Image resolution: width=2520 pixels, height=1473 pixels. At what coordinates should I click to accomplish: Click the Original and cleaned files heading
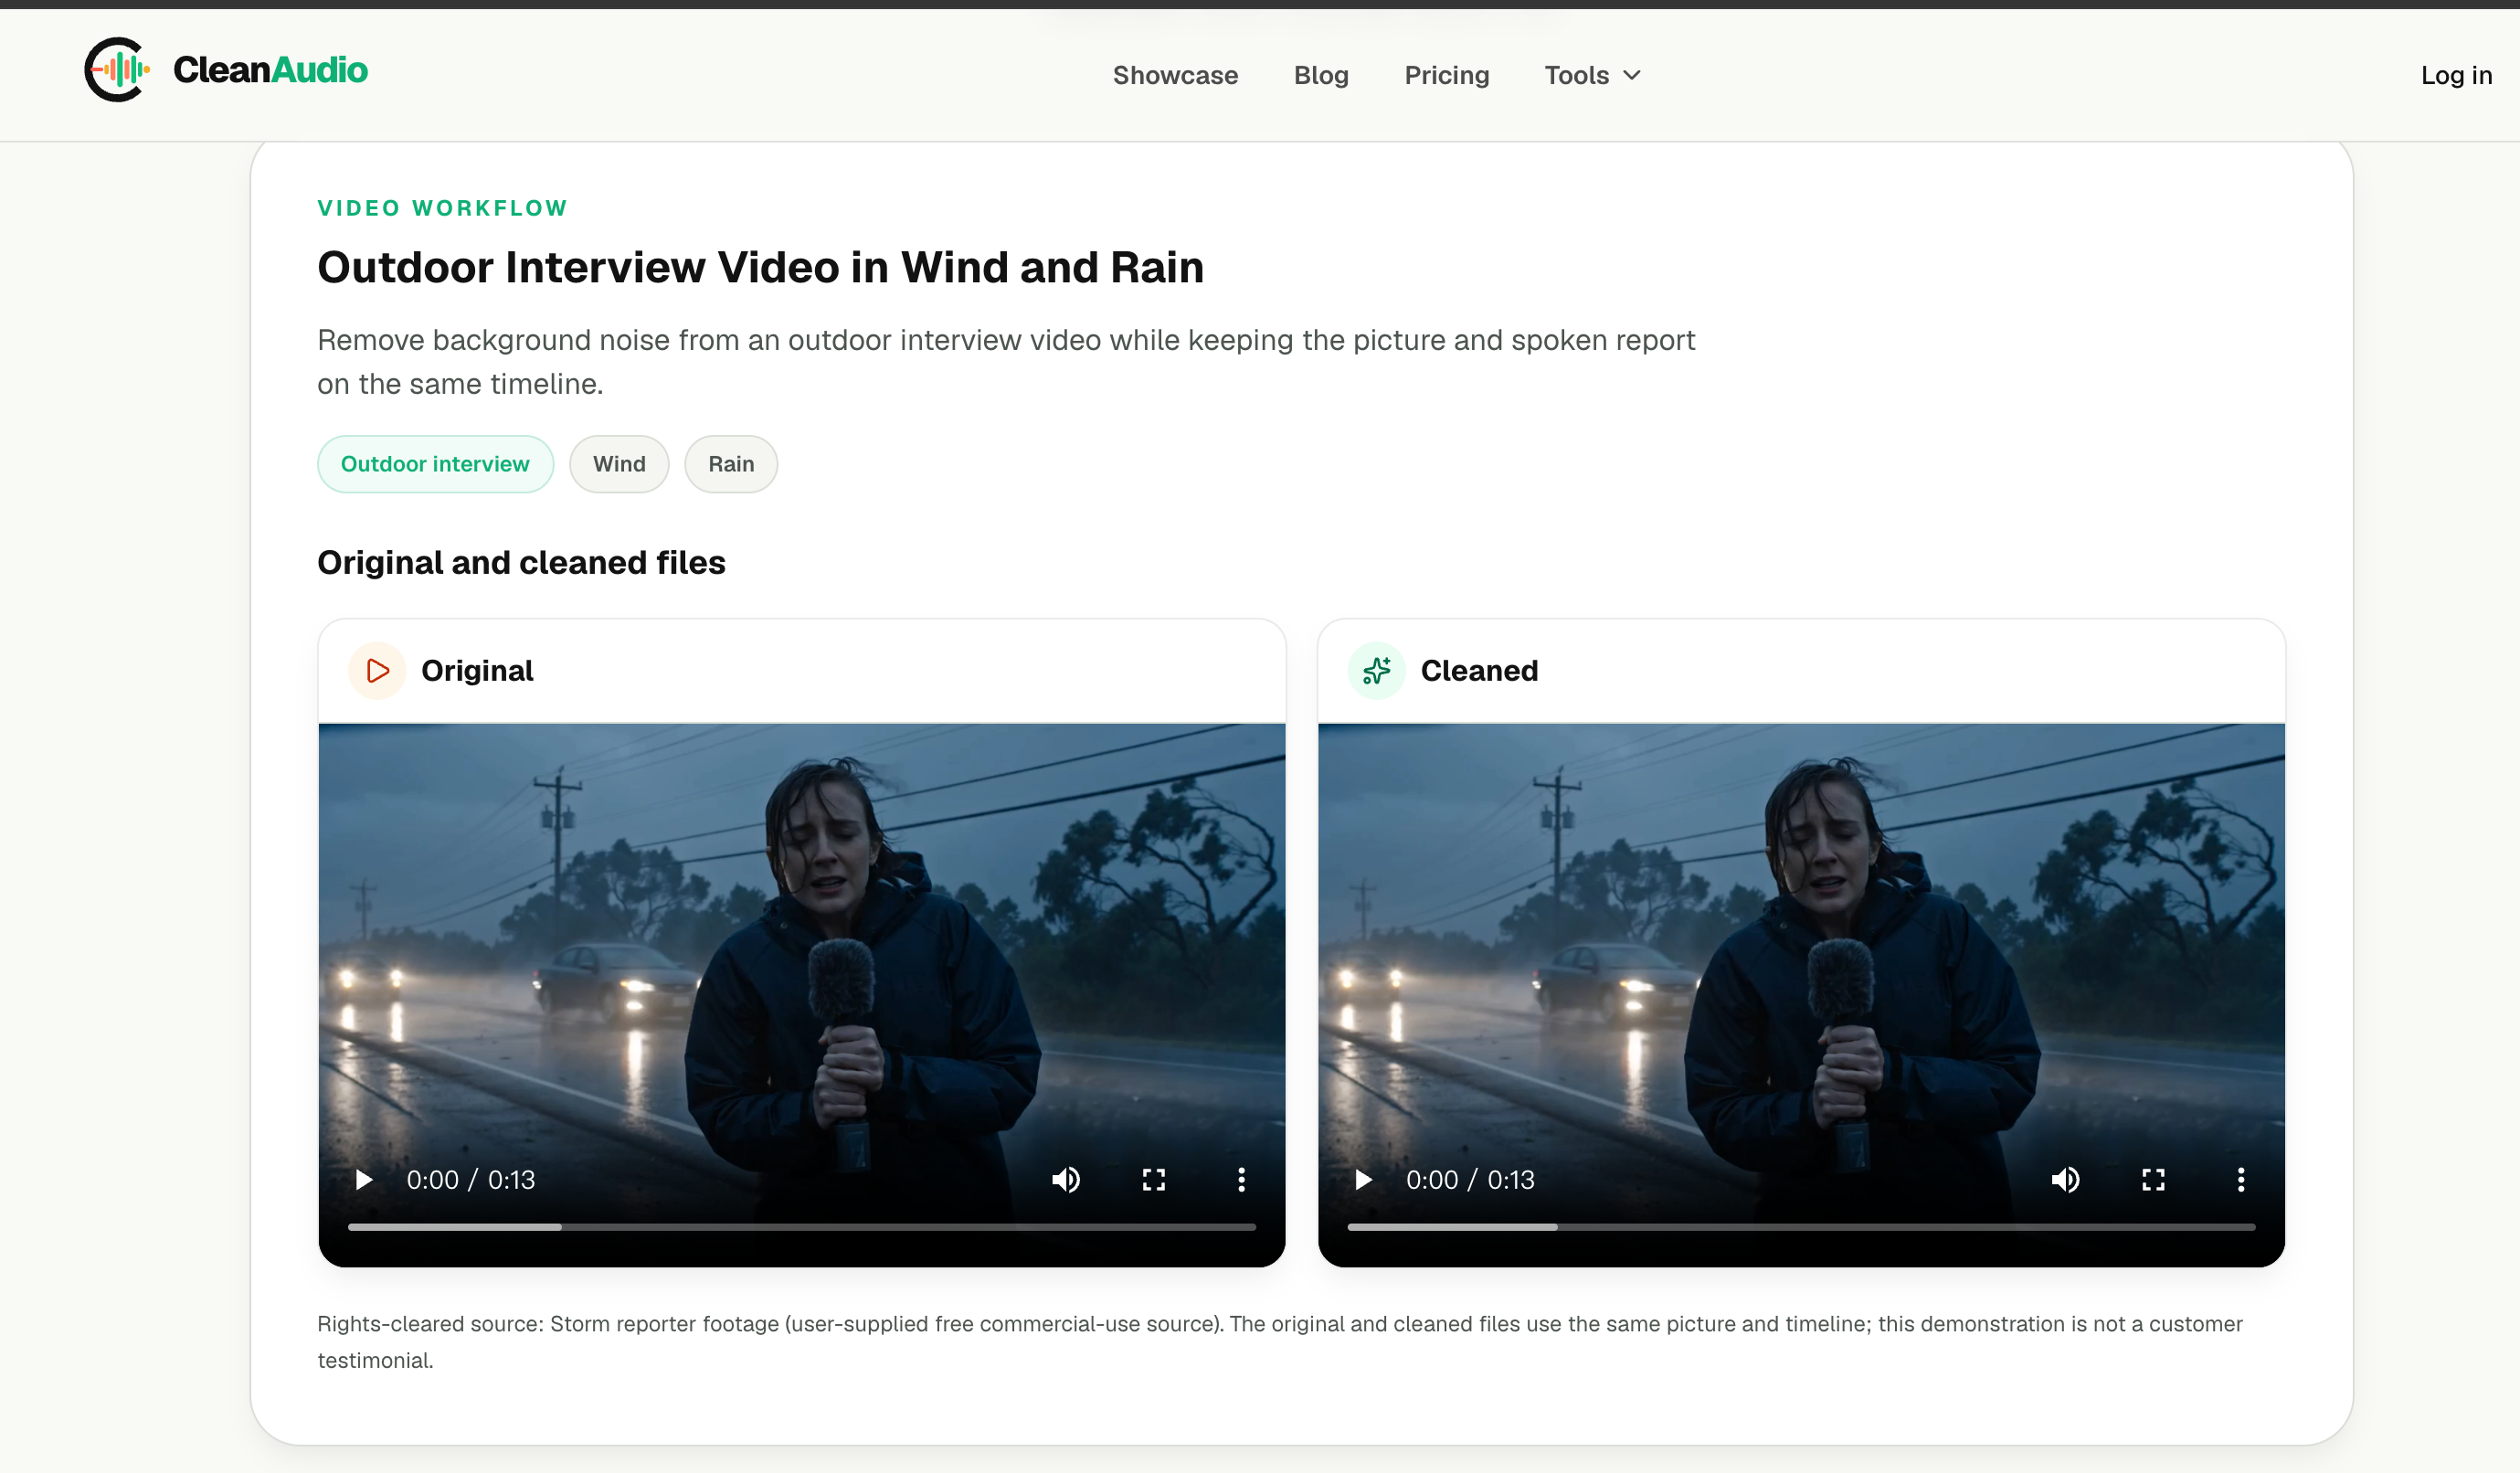(x=521, y=563)
